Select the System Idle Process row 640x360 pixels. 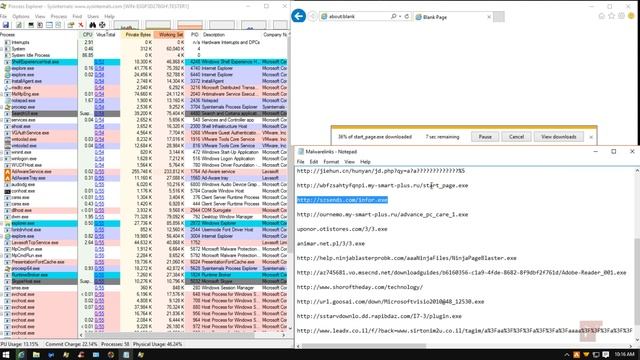click(x=143, y=55)
